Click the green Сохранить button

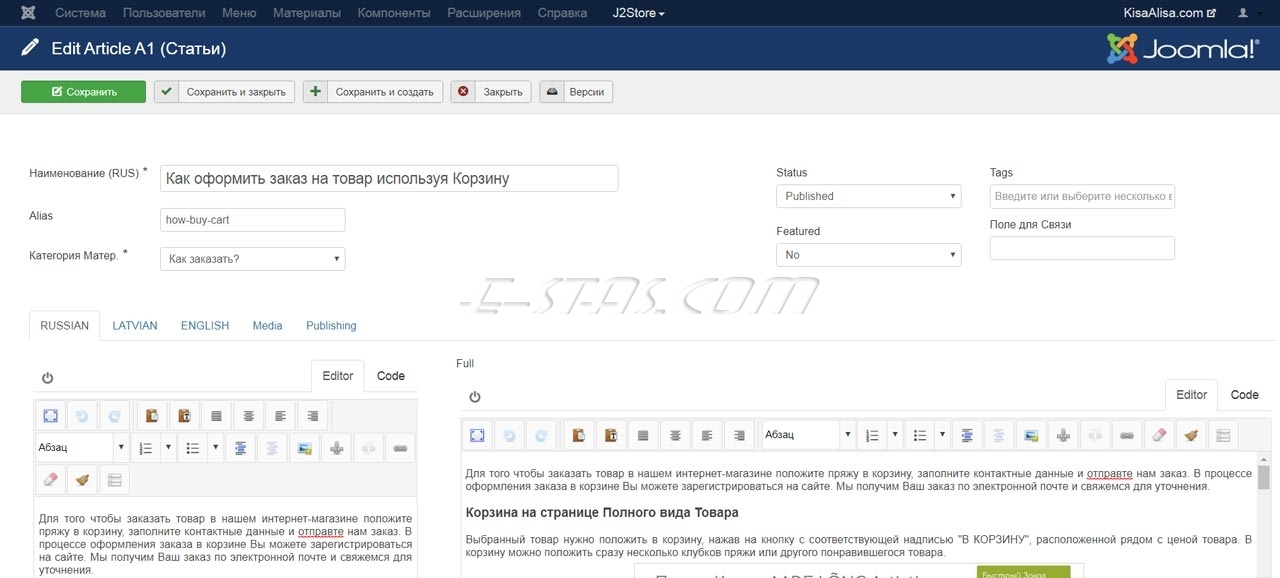pyautogui.click(x=83, y=92)
